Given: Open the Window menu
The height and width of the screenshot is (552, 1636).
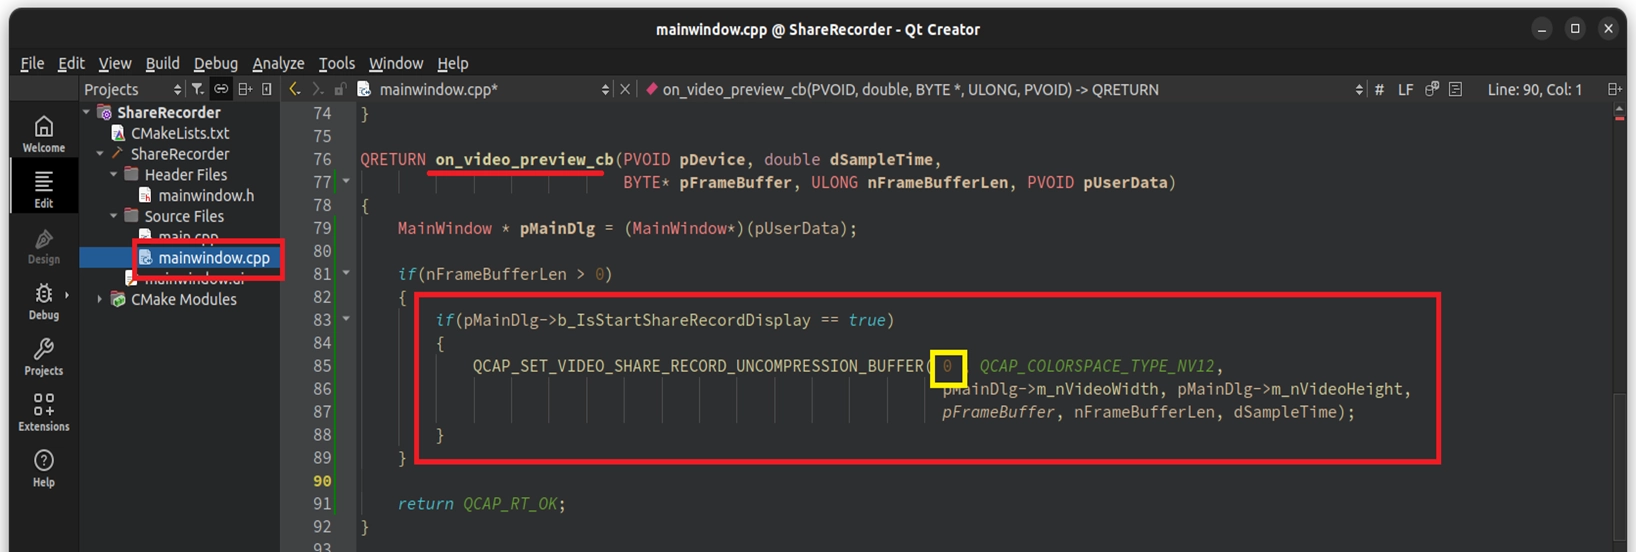Looking at the screenshot, I should 396,63.
